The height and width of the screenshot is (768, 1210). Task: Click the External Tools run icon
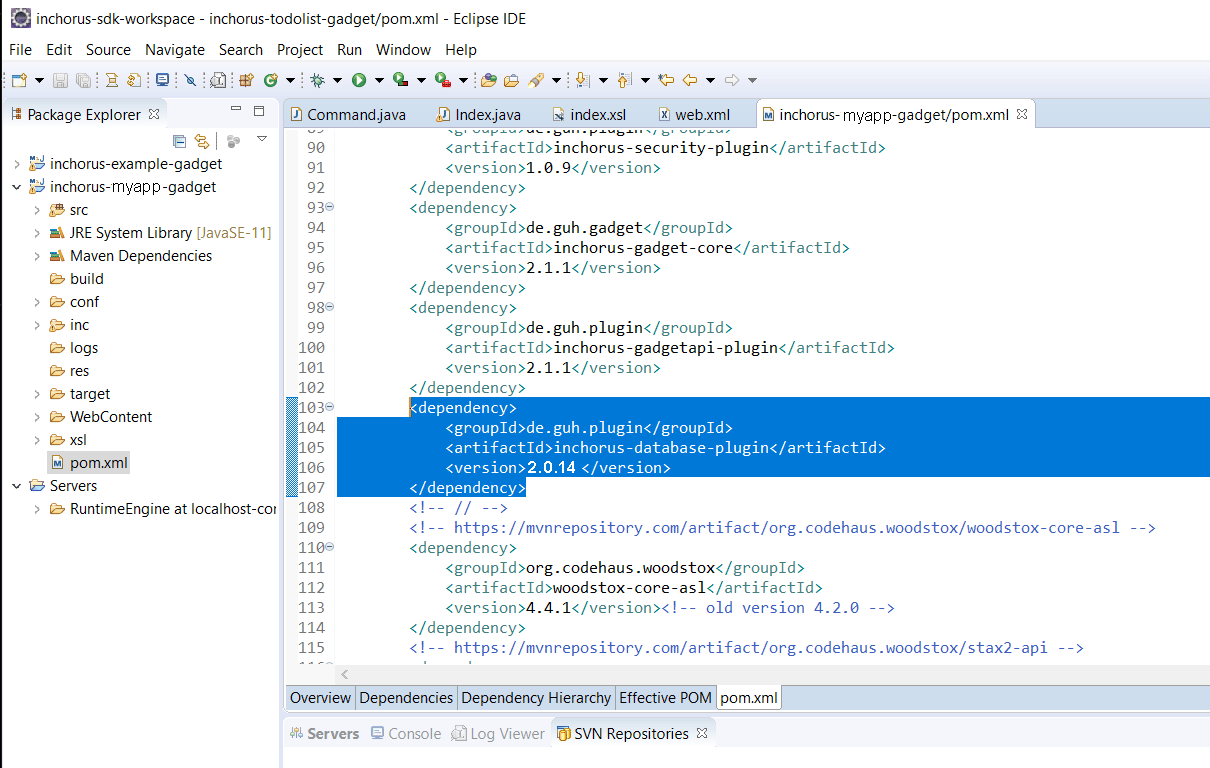pos(442,80)
